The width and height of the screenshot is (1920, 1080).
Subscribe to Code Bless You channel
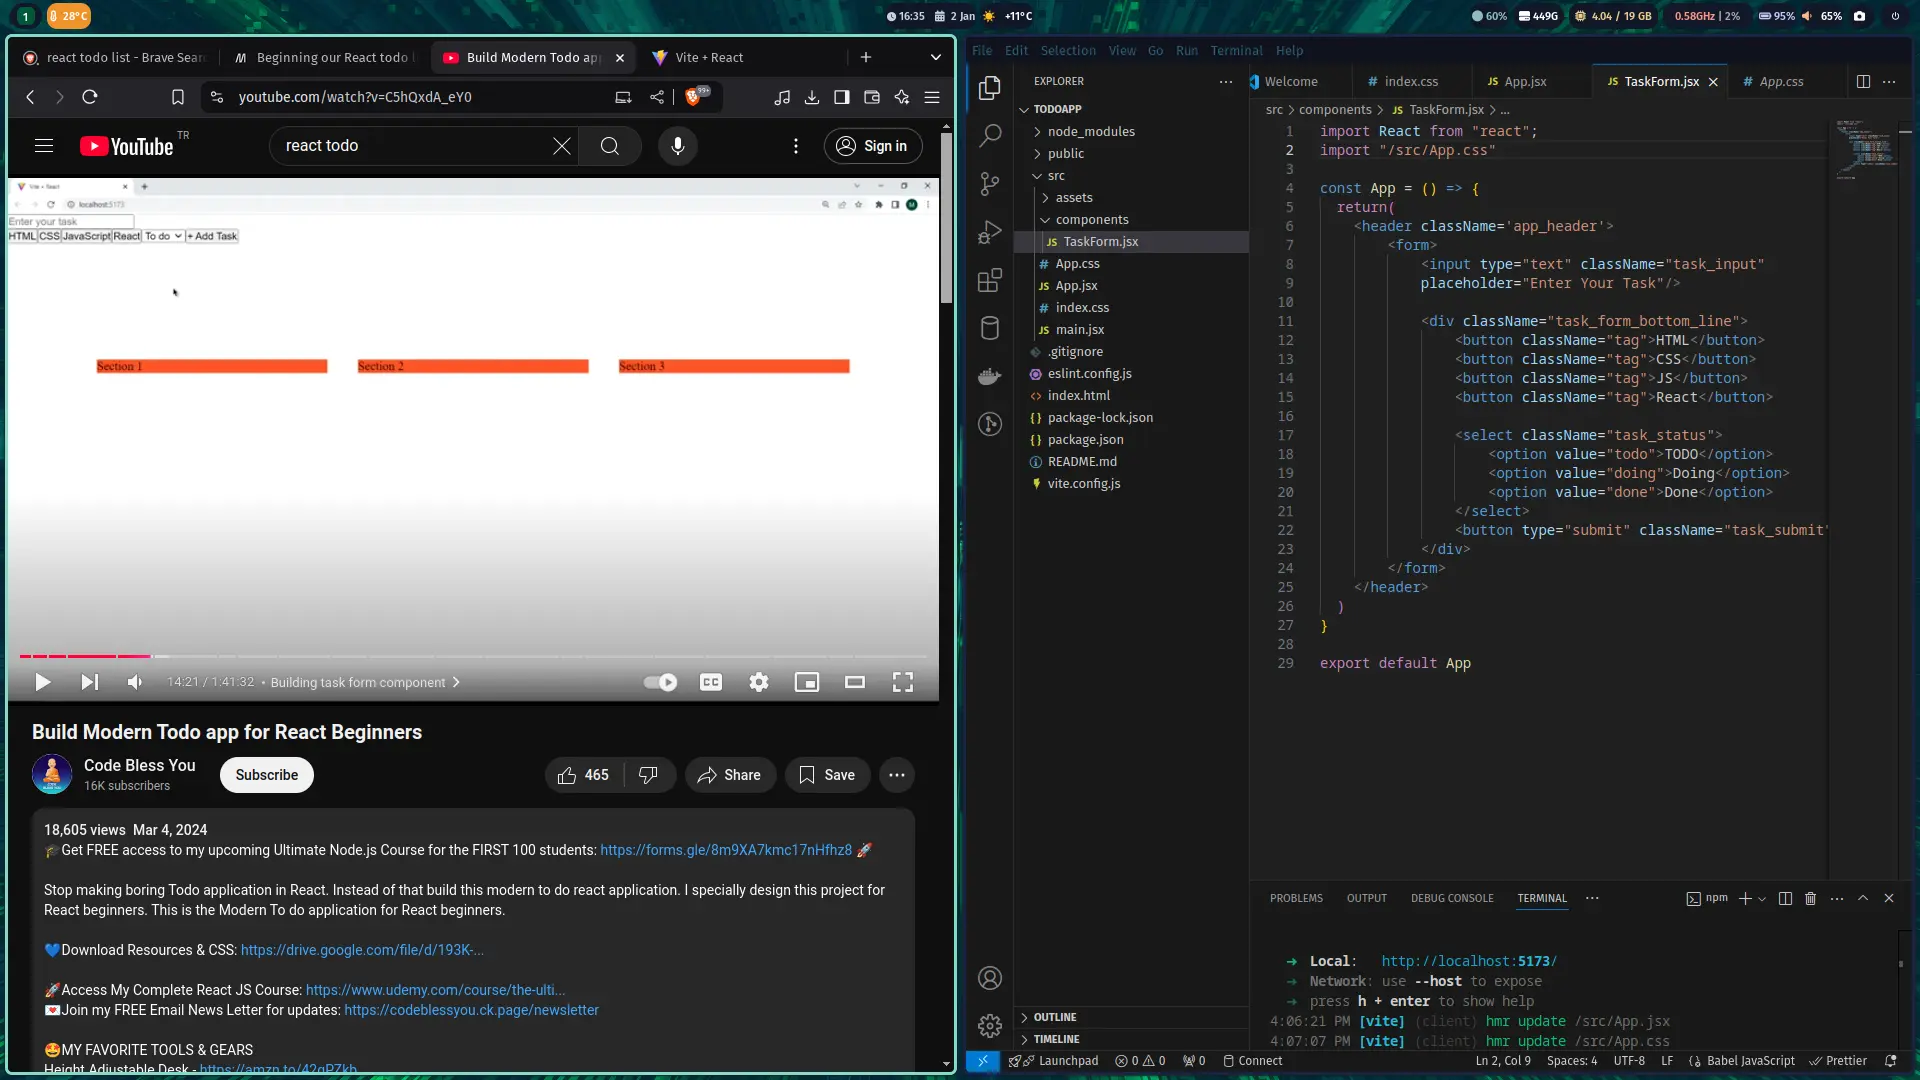[x=267, y=775]
